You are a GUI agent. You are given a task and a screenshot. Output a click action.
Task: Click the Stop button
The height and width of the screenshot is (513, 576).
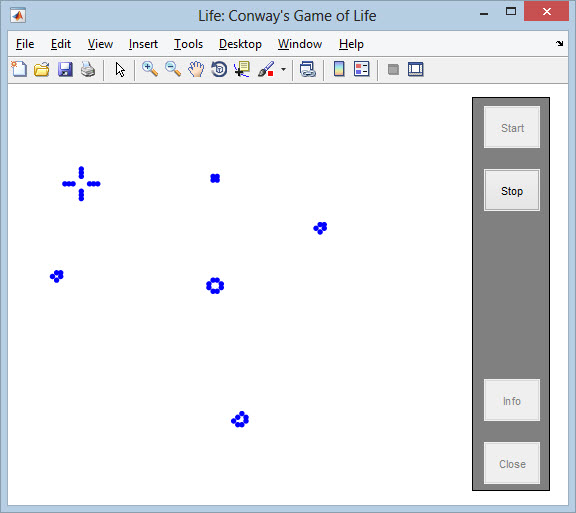(x=512, y=190)
